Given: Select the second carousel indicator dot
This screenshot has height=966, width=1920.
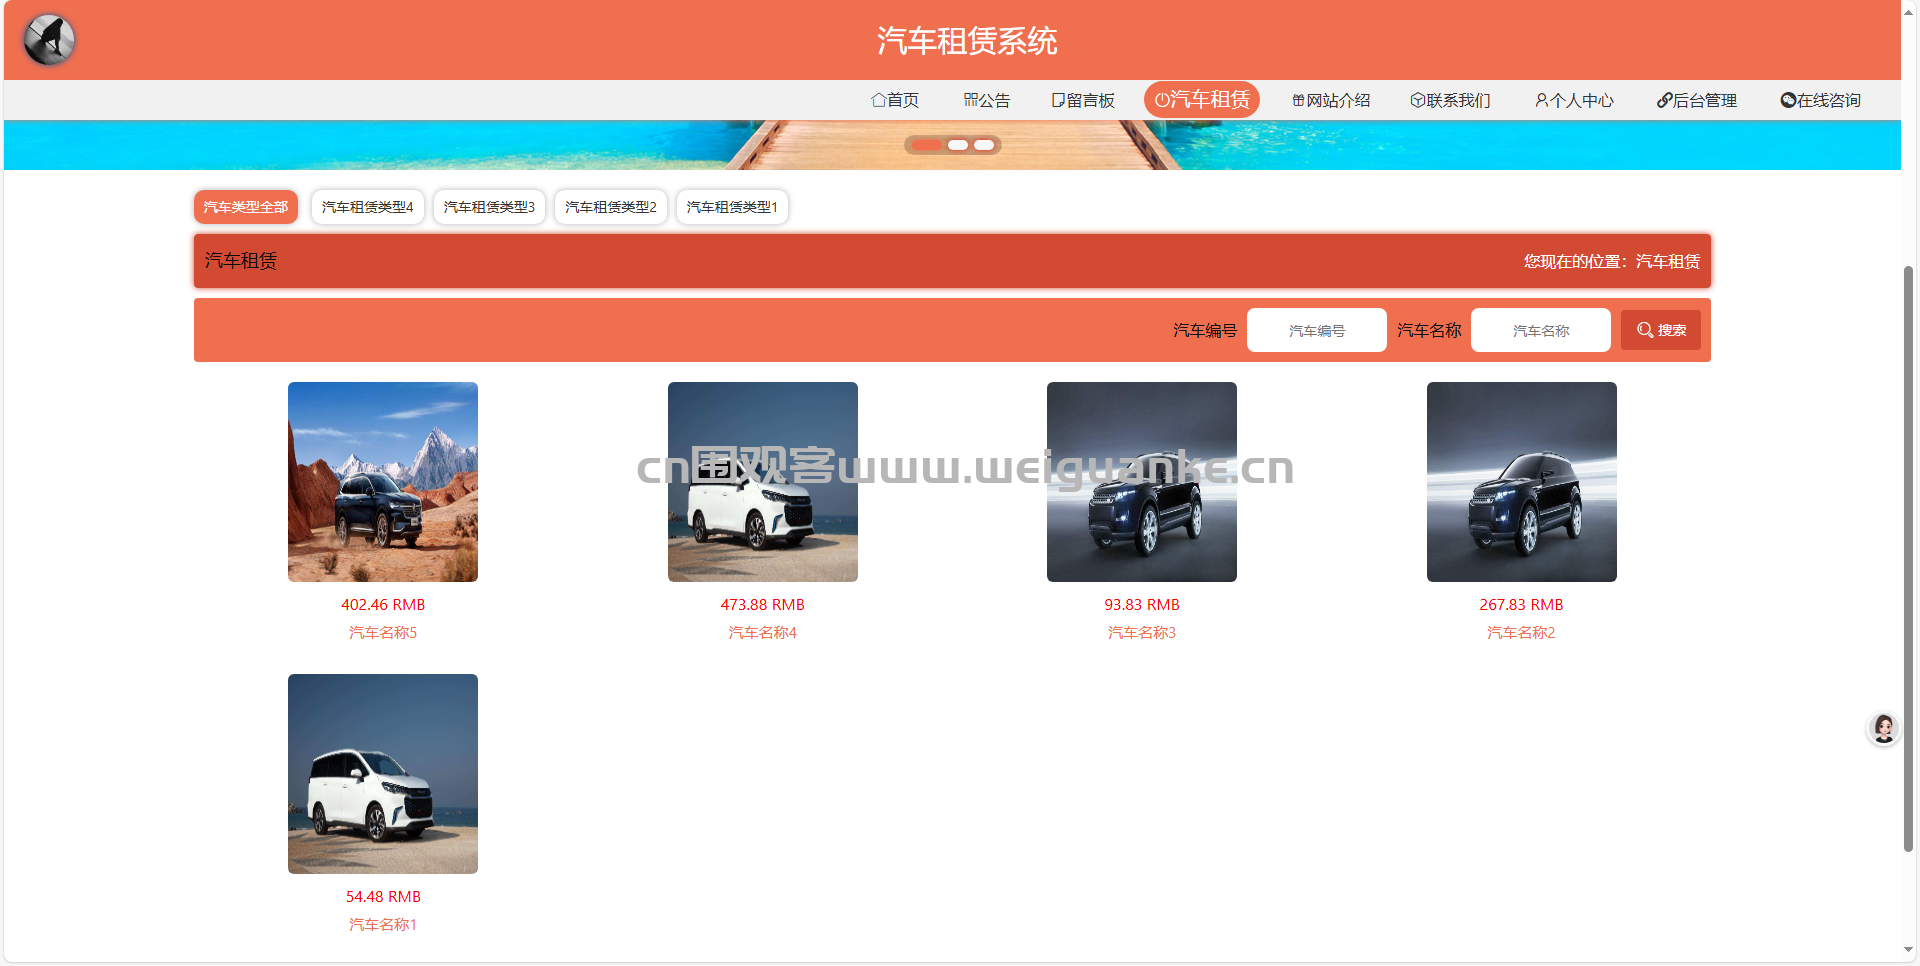Looking at the screenshot, I should tap(958, 145).
